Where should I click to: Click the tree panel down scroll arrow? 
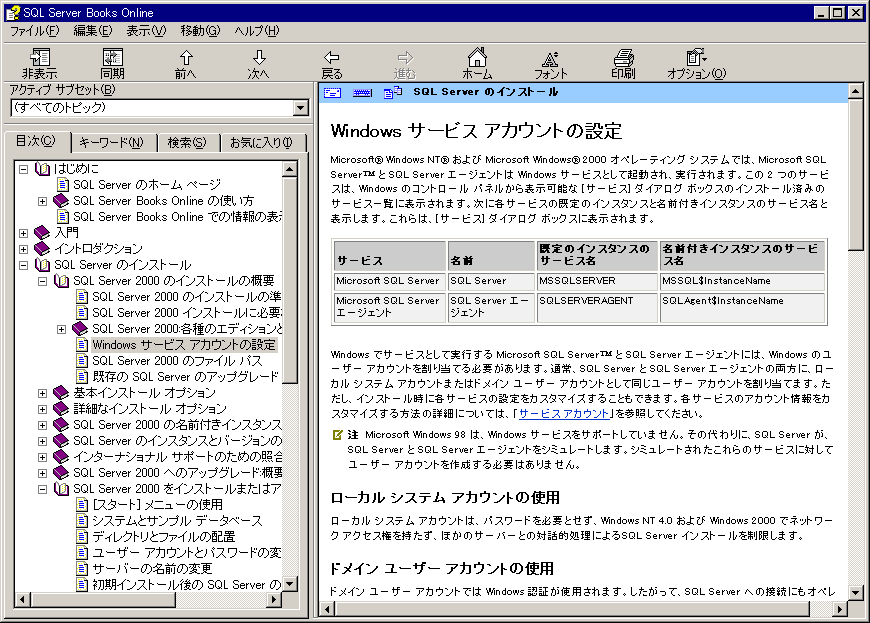[x=290, y=584]
